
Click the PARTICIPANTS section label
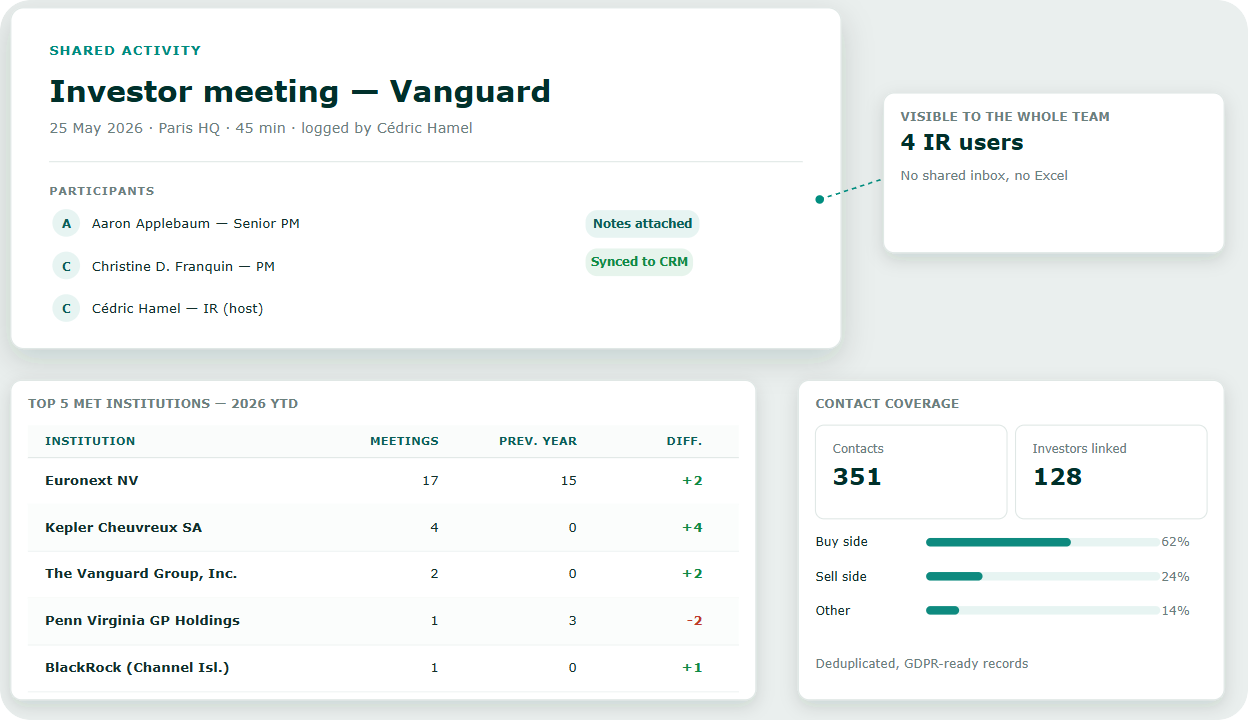point(102,191)
